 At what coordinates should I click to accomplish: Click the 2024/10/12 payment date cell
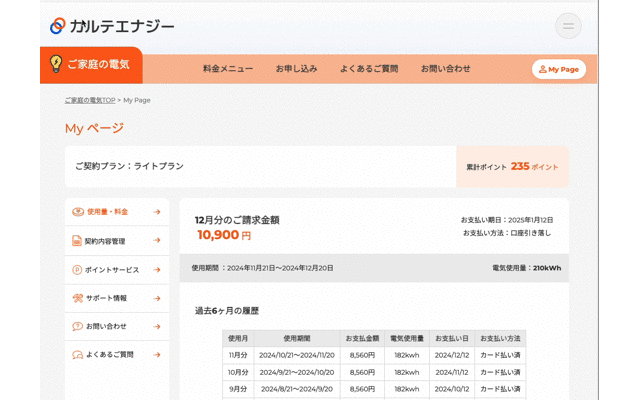pos(452,389)
